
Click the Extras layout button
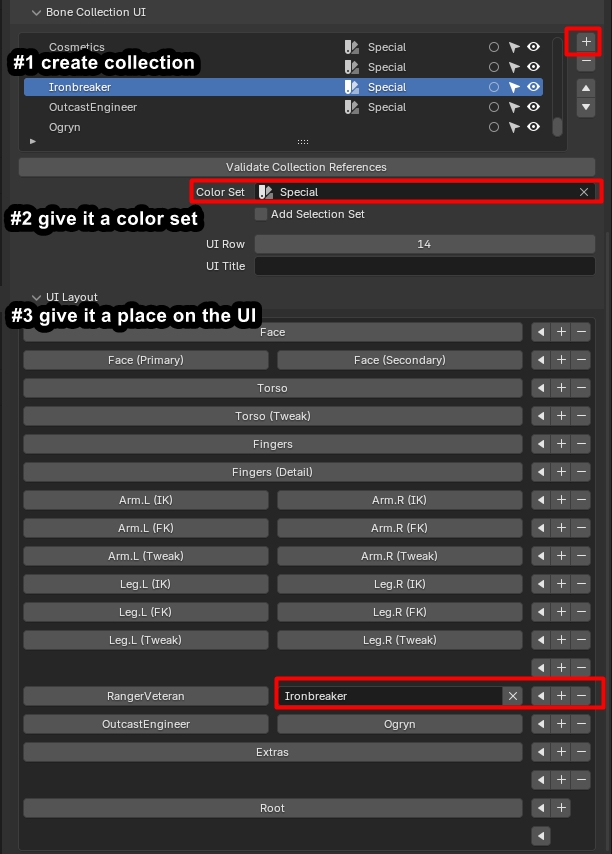point(273,752)
